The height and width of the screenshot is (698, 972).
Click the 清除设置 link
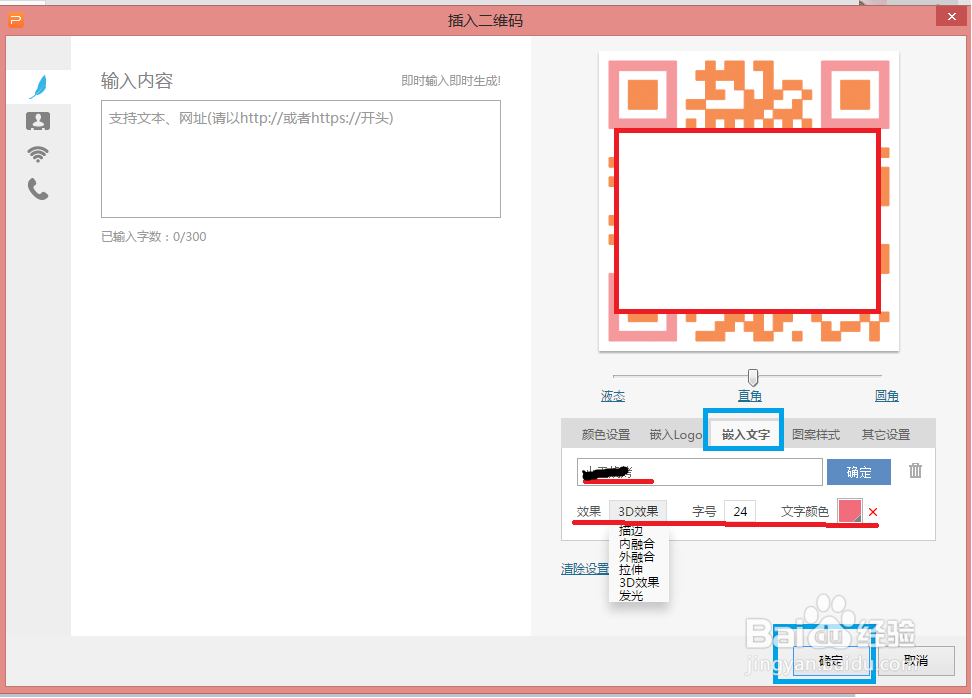[x=585, y=568]
